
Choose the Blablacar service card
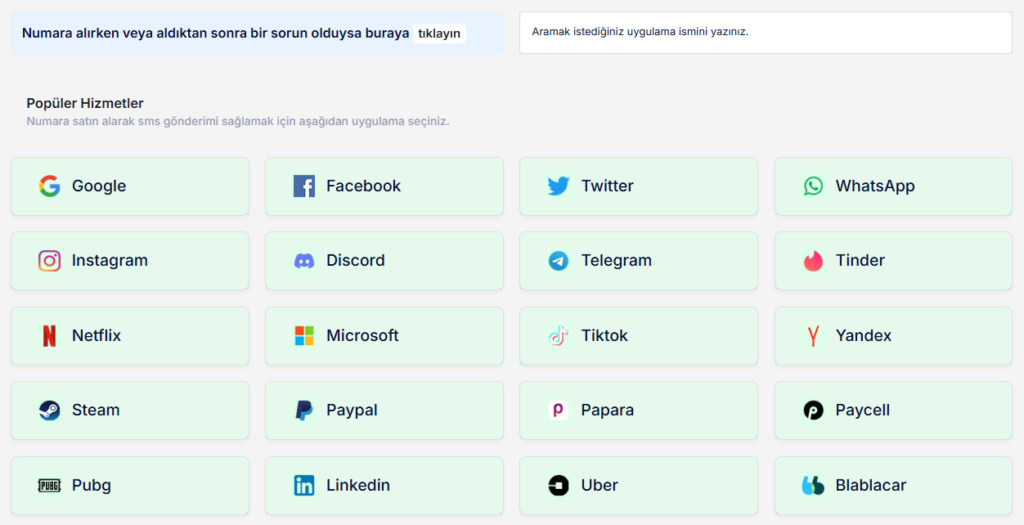(894, 486)
